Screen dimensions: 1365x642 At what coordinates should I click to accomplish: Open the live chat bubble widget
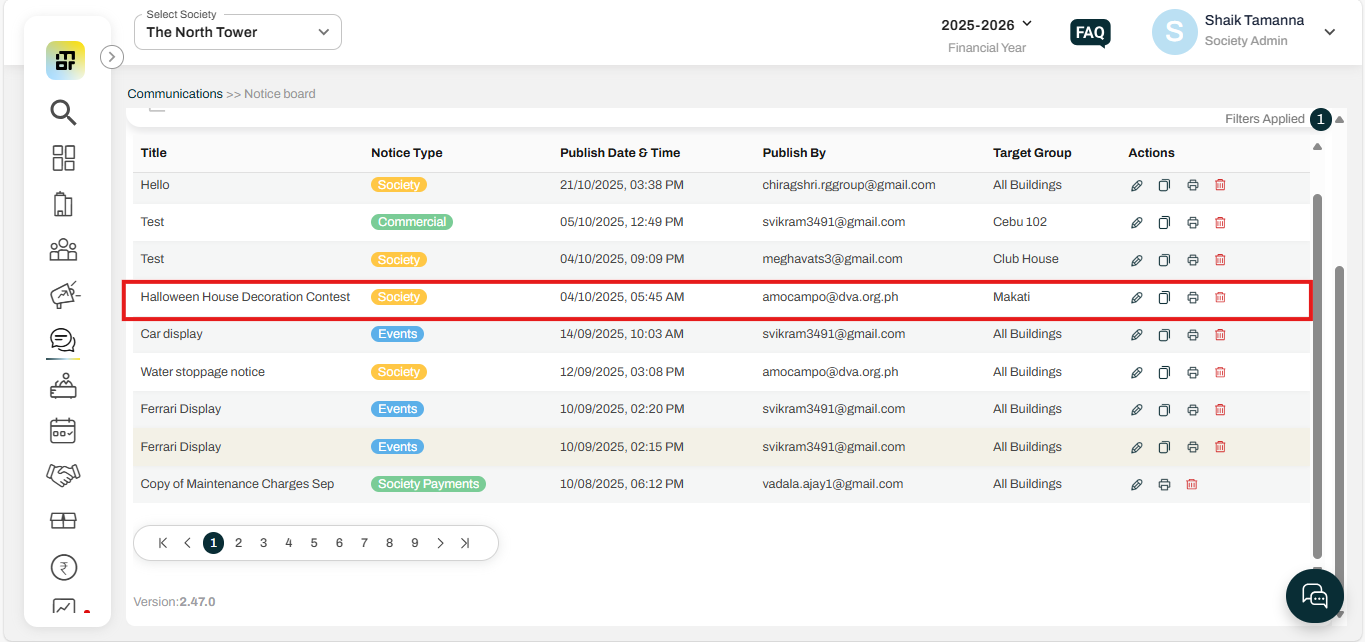coord(1314,595)
